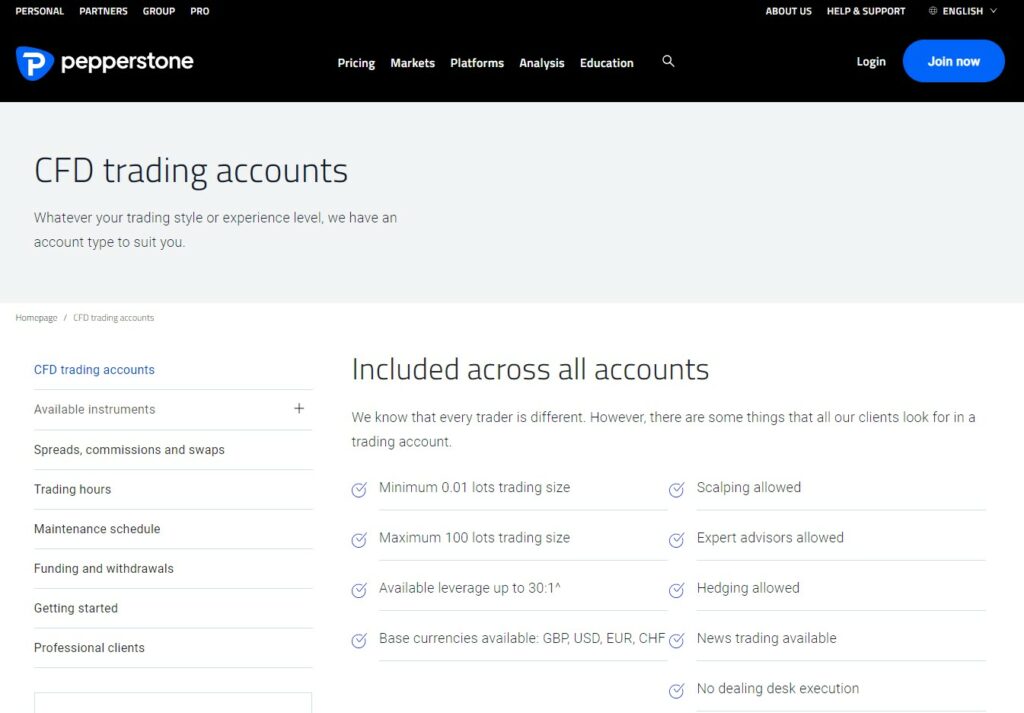The height and width of the screenshot is (713, 1024).
Task: Expand Available instruments with plus icon
Action: coord(298,409)
